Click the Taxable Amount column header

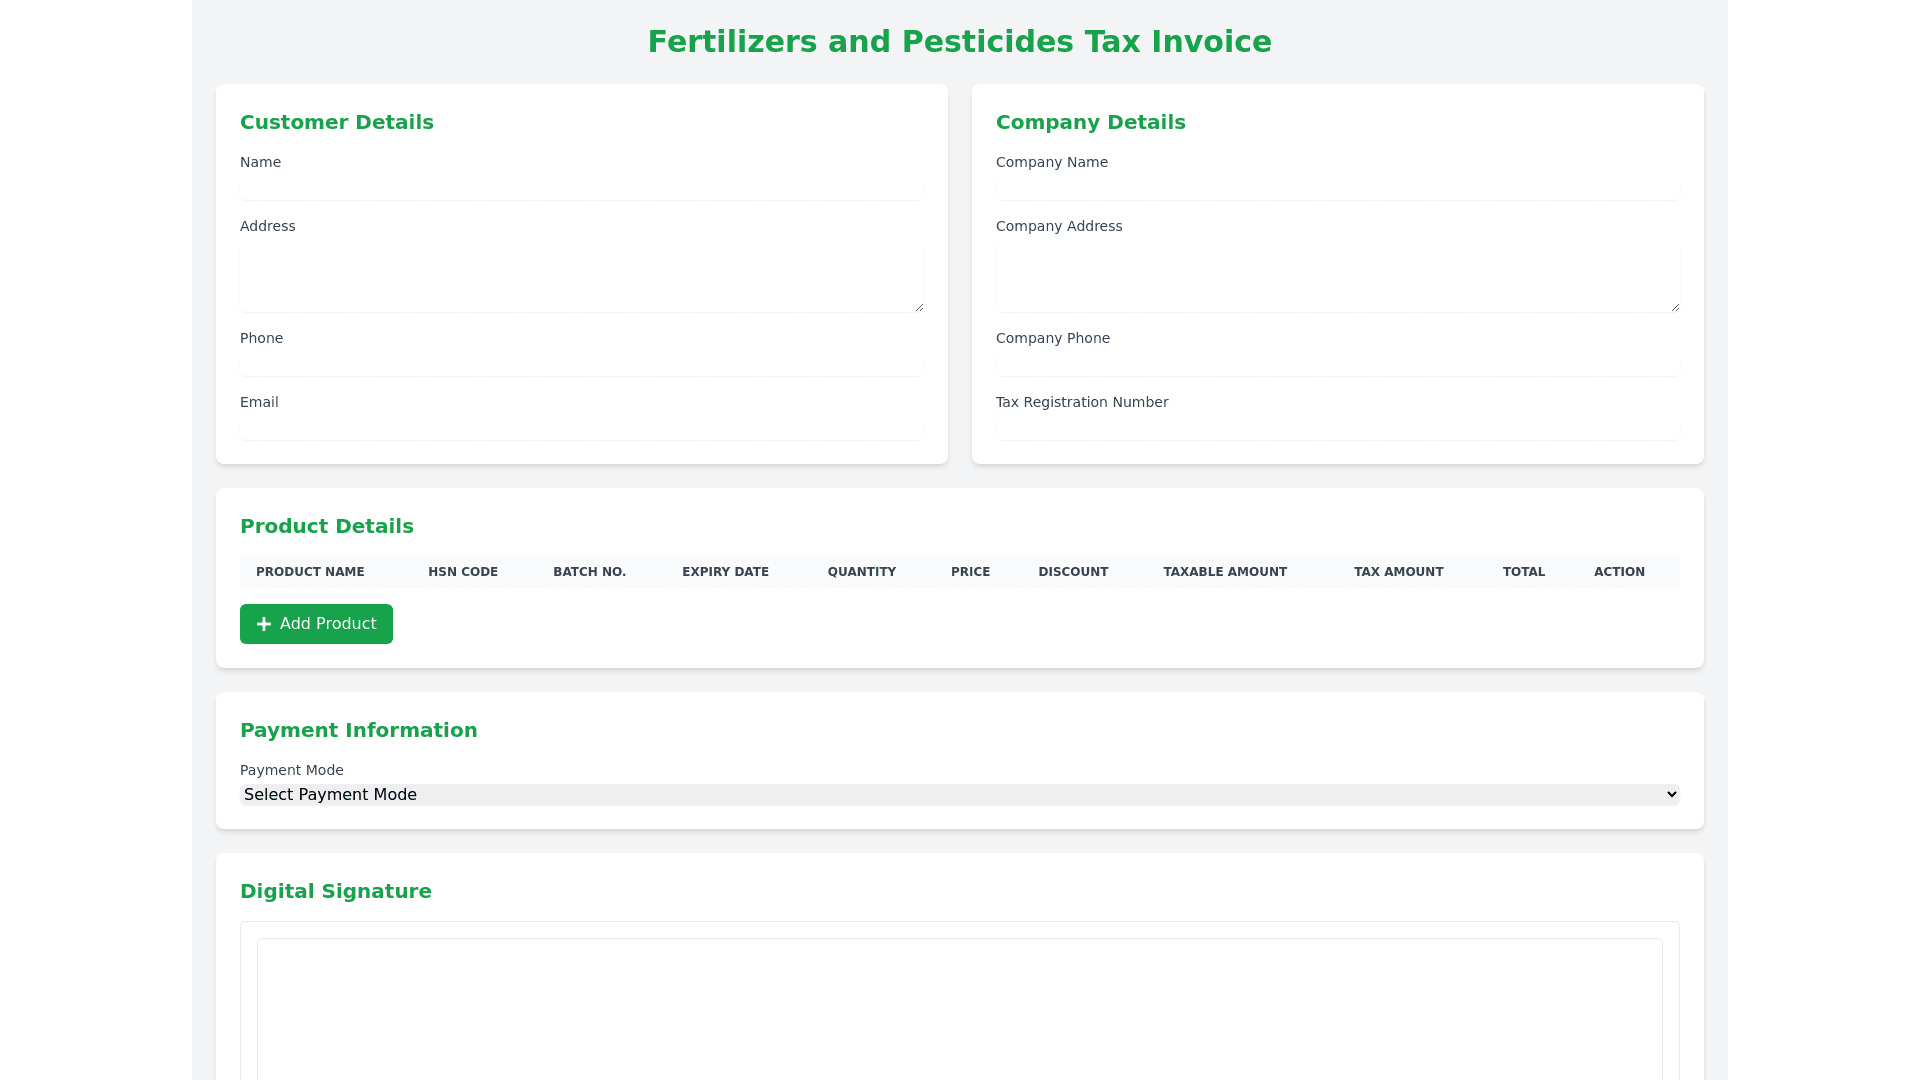click(x=1225, y=572)
